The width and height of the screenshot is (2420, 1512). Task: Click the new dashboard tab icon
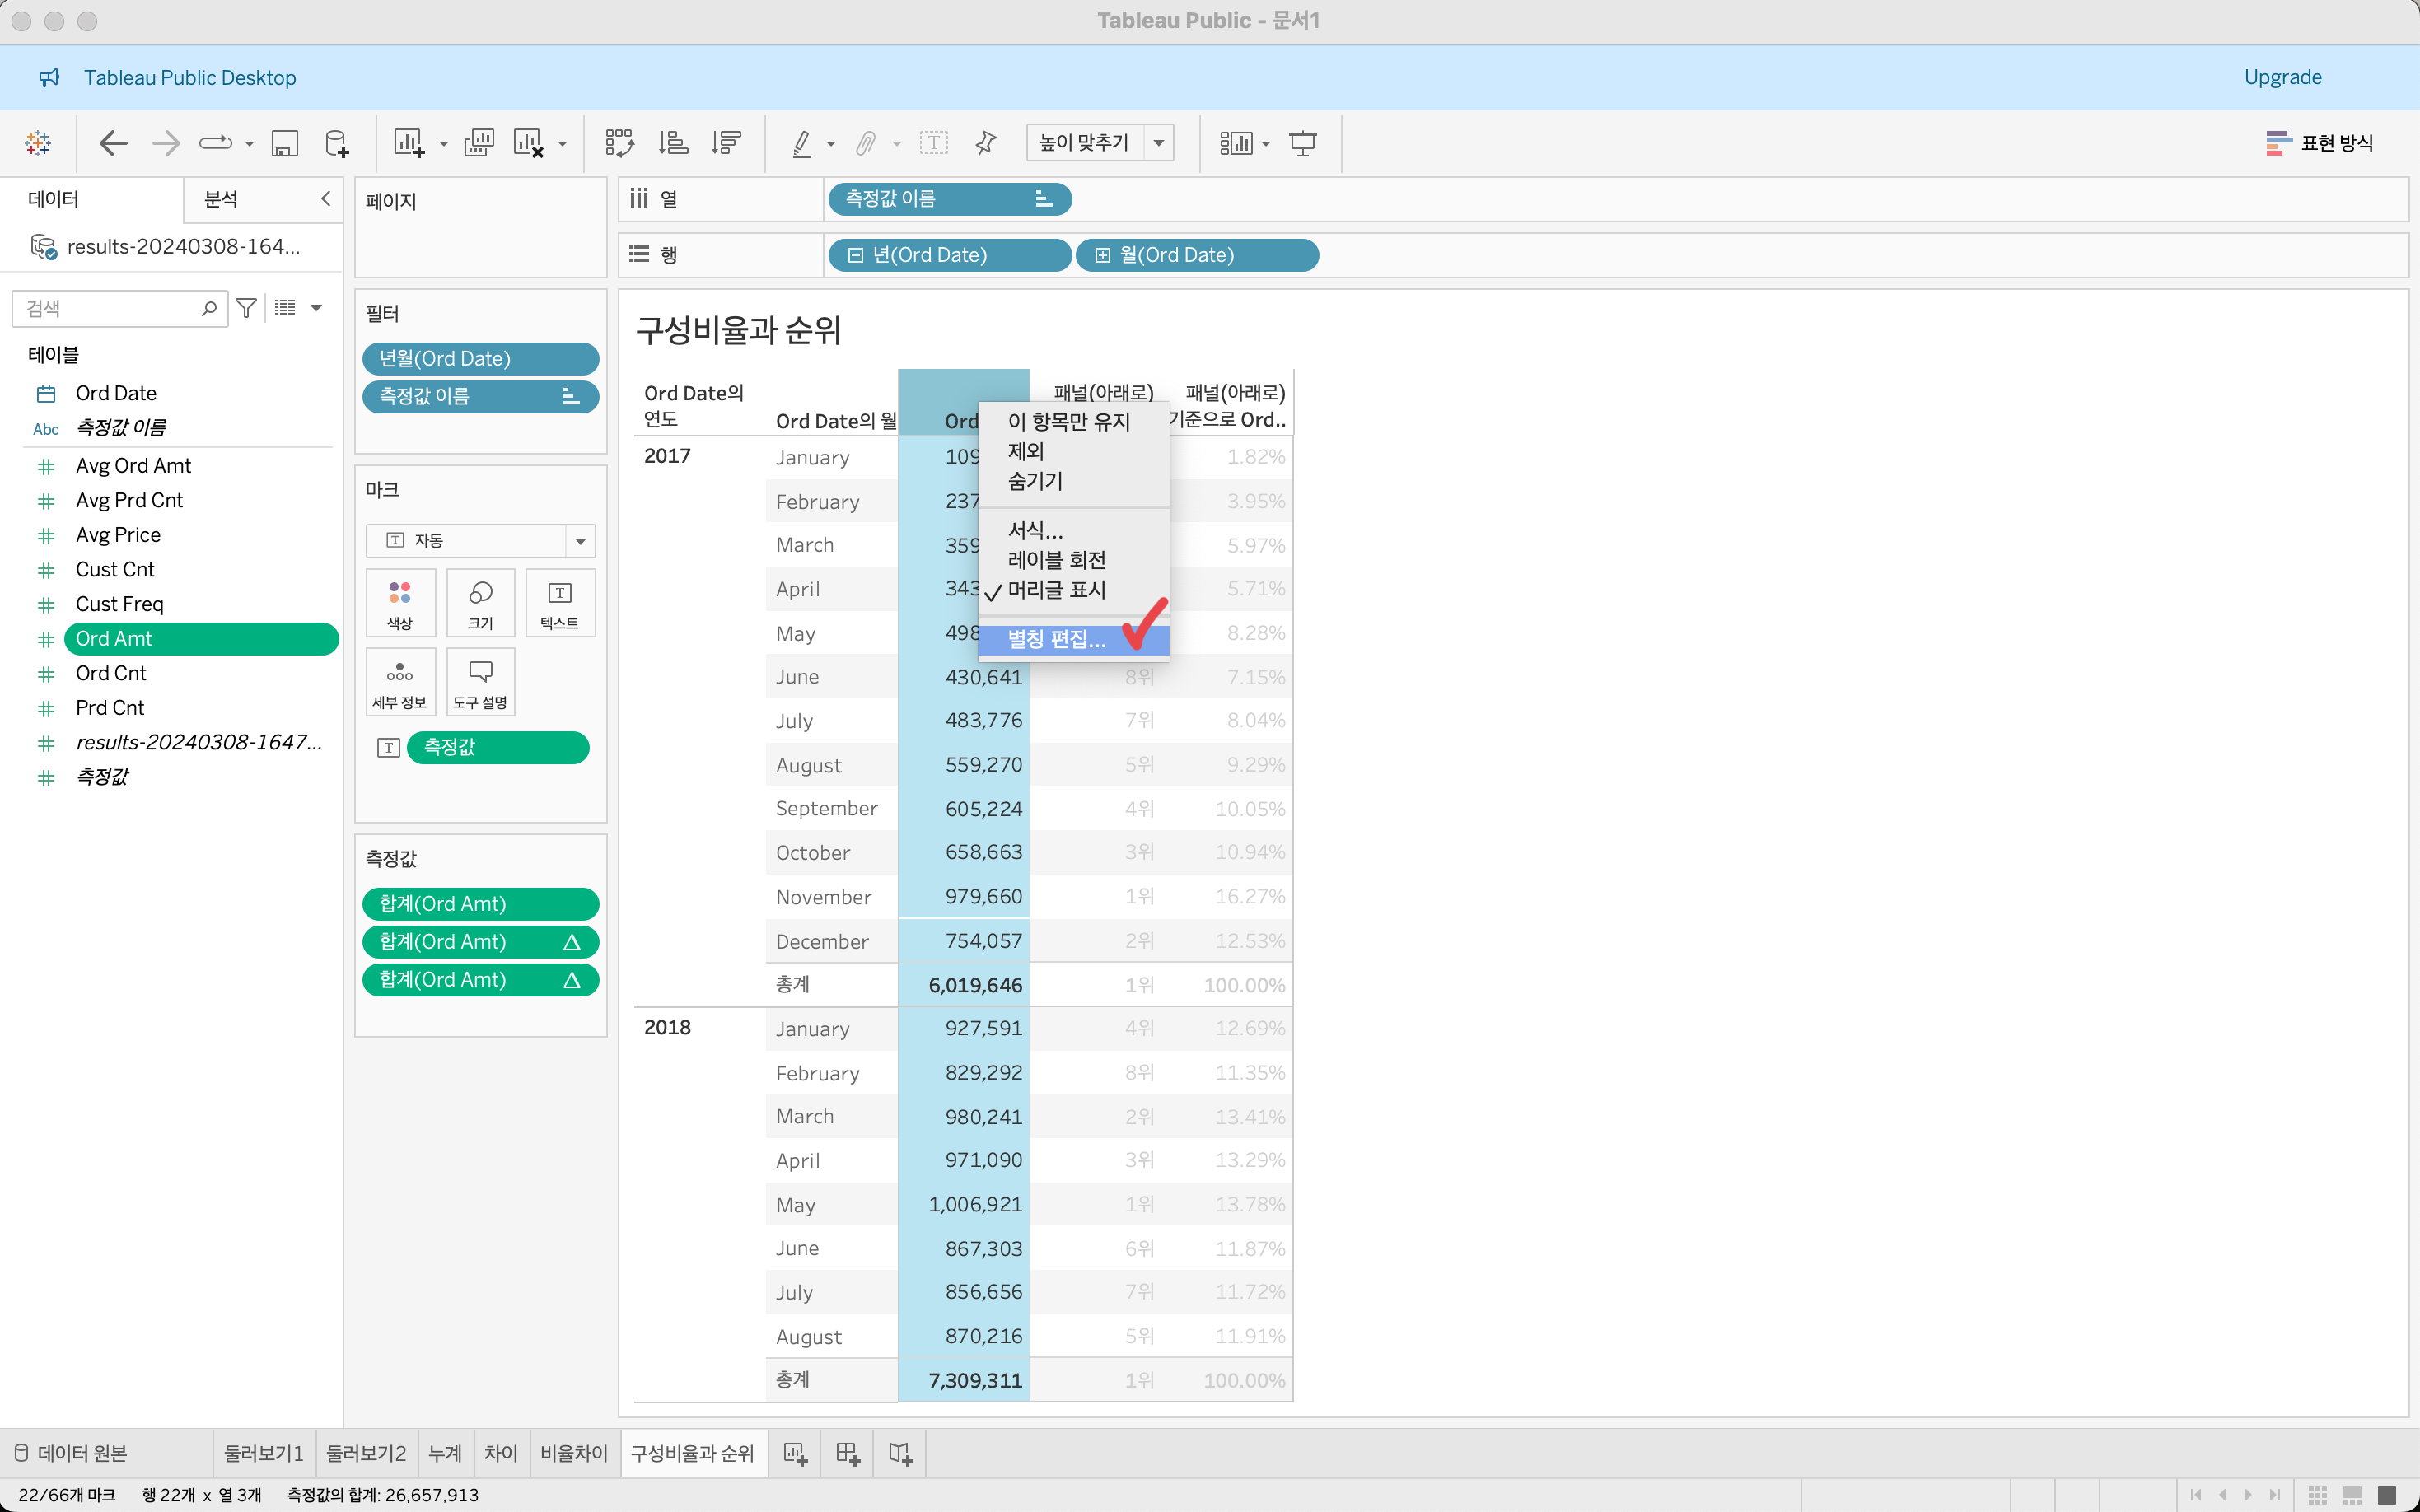tap(847, 1453)
